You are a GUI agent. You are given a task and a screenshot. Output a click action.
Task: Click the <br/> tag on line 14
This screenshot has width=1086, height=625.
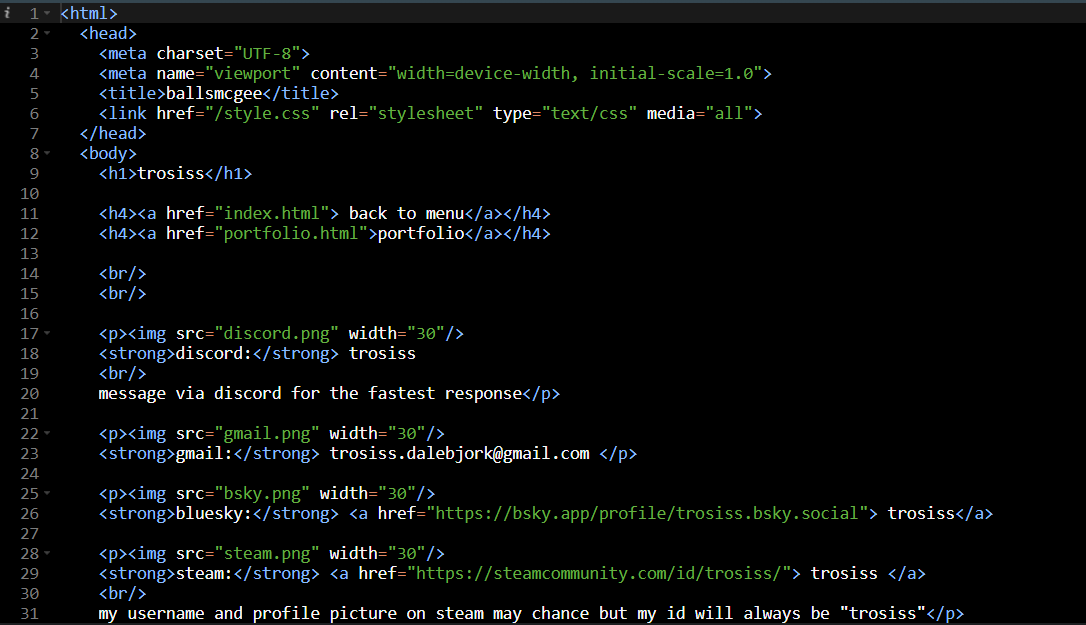point(123,274)
